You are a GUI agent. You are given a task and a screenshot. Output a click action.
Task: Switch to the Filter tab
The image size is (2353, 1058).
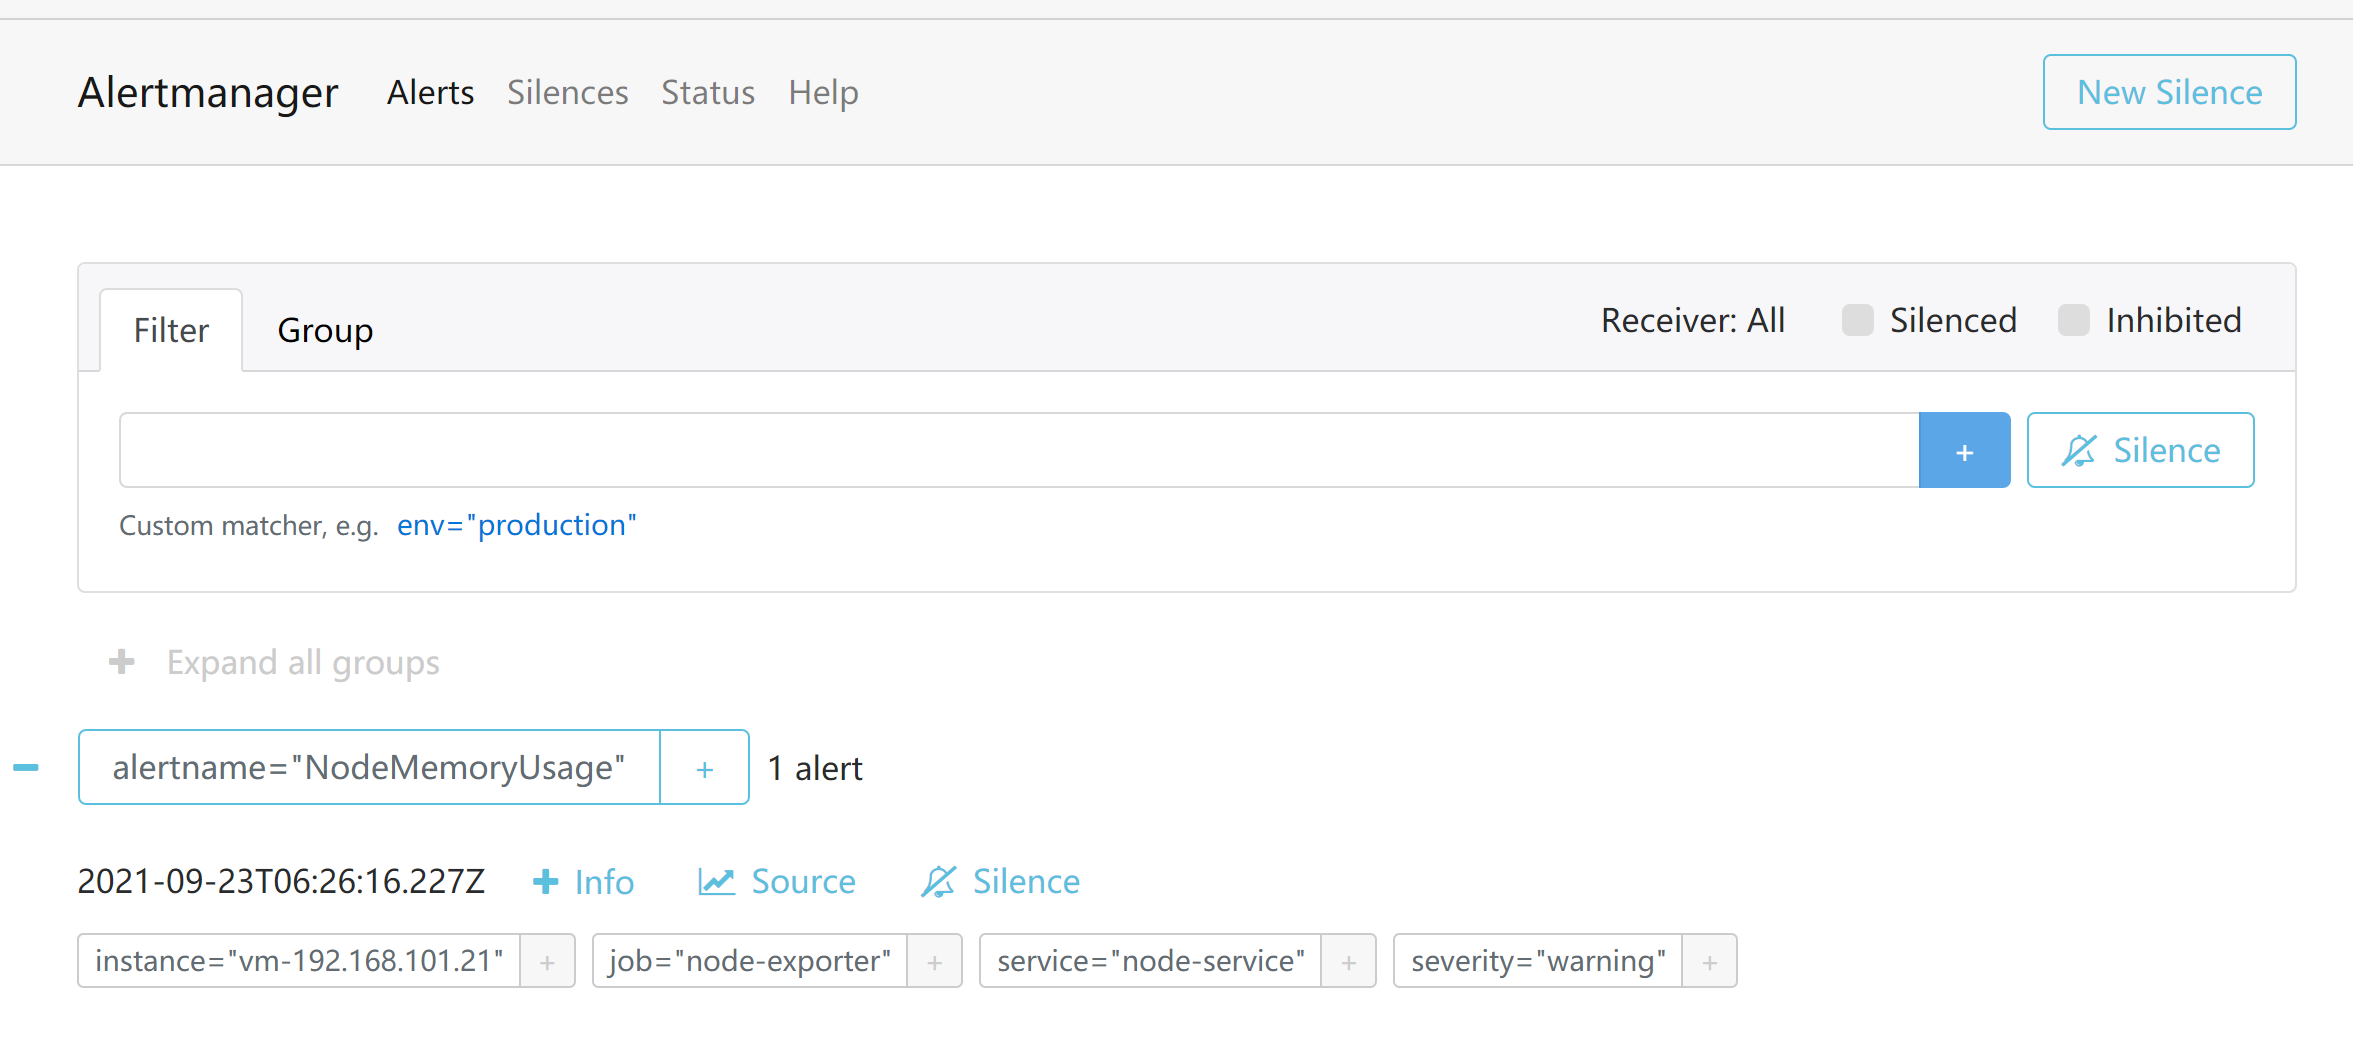[x=171, y=330]
